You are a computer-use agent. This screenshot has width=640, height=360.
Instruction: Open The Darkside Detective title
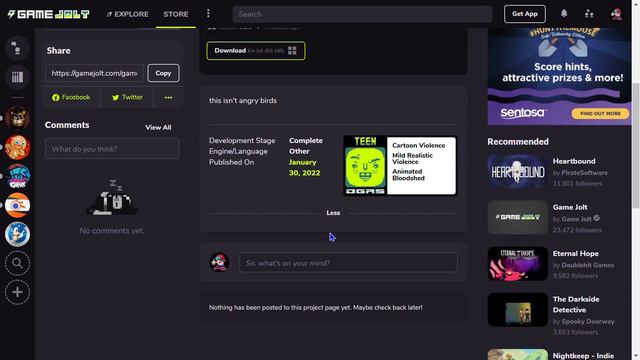[x=576, y=304]
